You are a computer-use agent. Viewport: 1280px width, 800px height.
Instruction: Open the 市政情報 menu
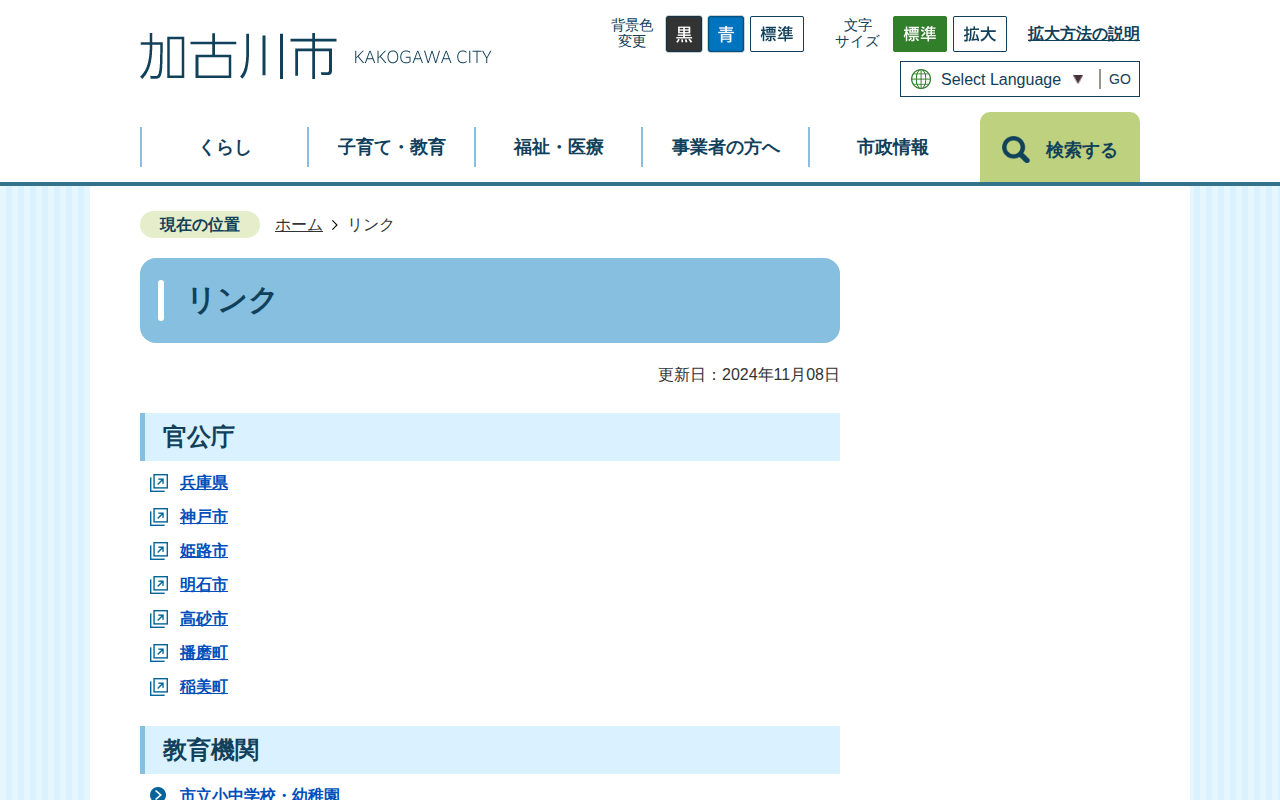893,147
